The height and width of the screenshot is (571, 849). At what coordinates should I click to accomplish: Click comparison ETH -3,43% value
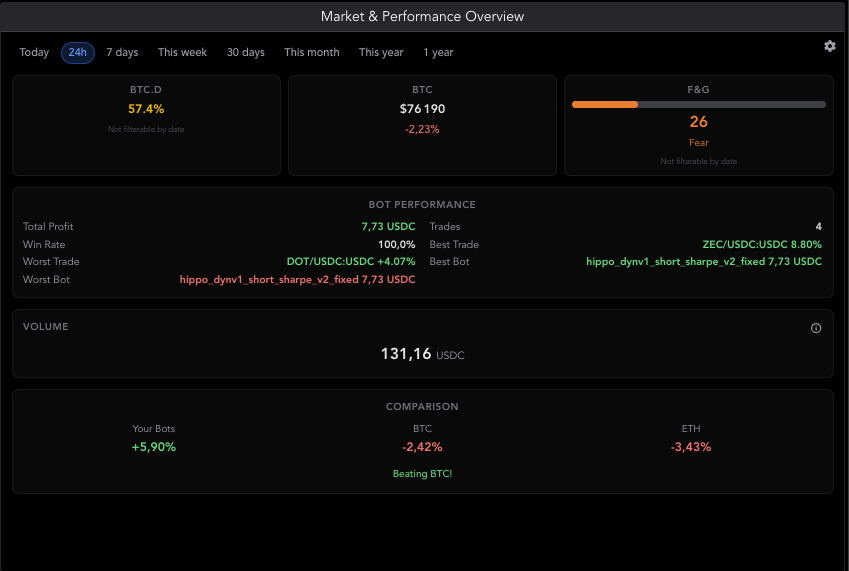pos(691,447)
